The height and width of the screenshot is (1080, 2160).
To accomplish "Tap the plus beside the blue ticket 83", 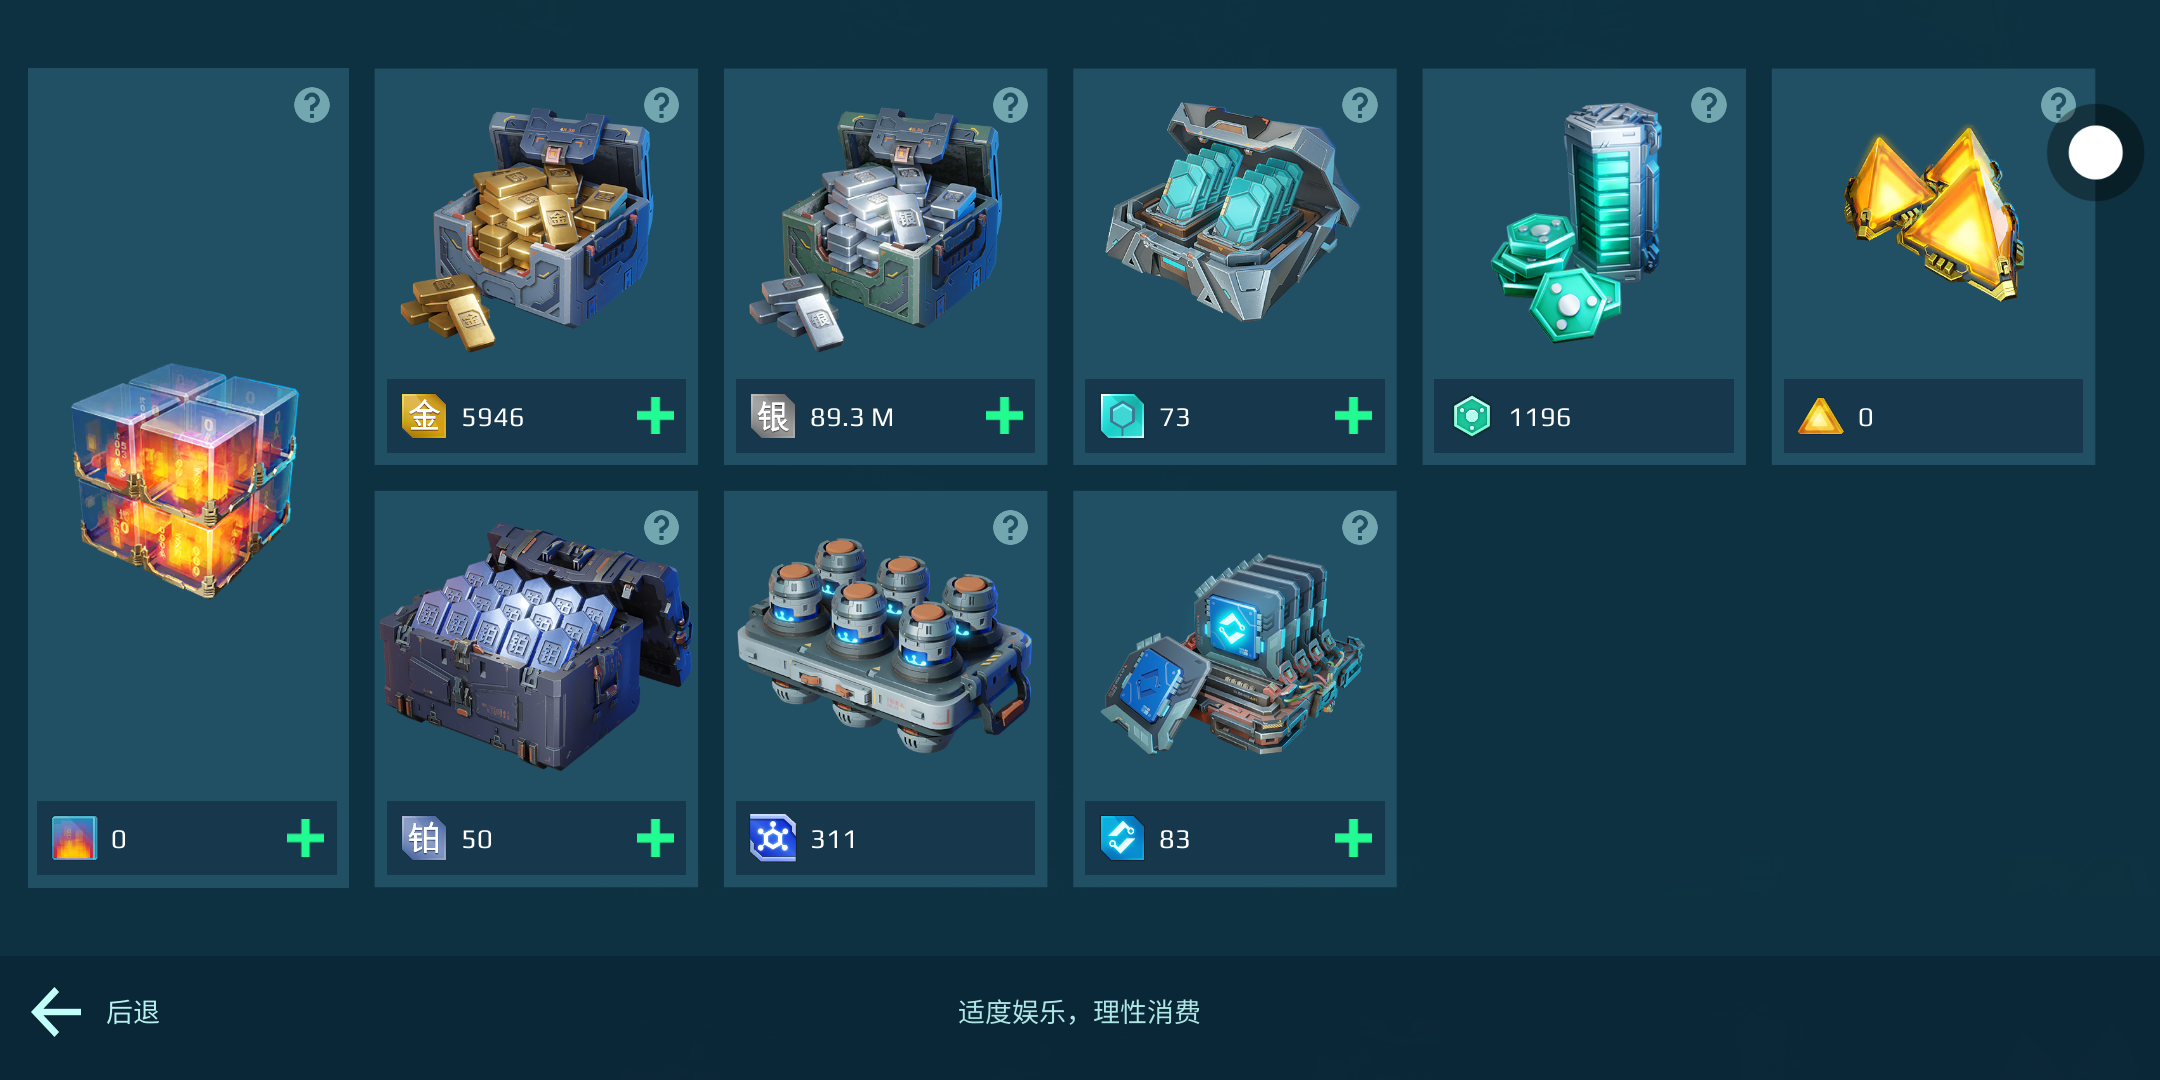I will (x=1353, y=838).
